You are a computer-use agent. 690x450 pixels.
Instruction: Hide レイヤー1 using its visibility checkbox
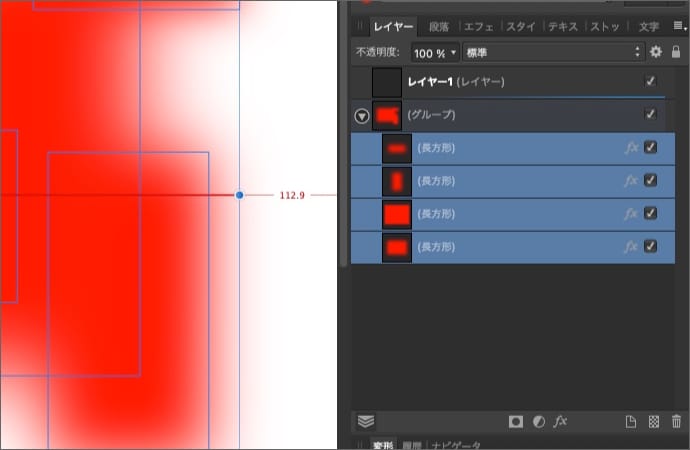[651, 81]
